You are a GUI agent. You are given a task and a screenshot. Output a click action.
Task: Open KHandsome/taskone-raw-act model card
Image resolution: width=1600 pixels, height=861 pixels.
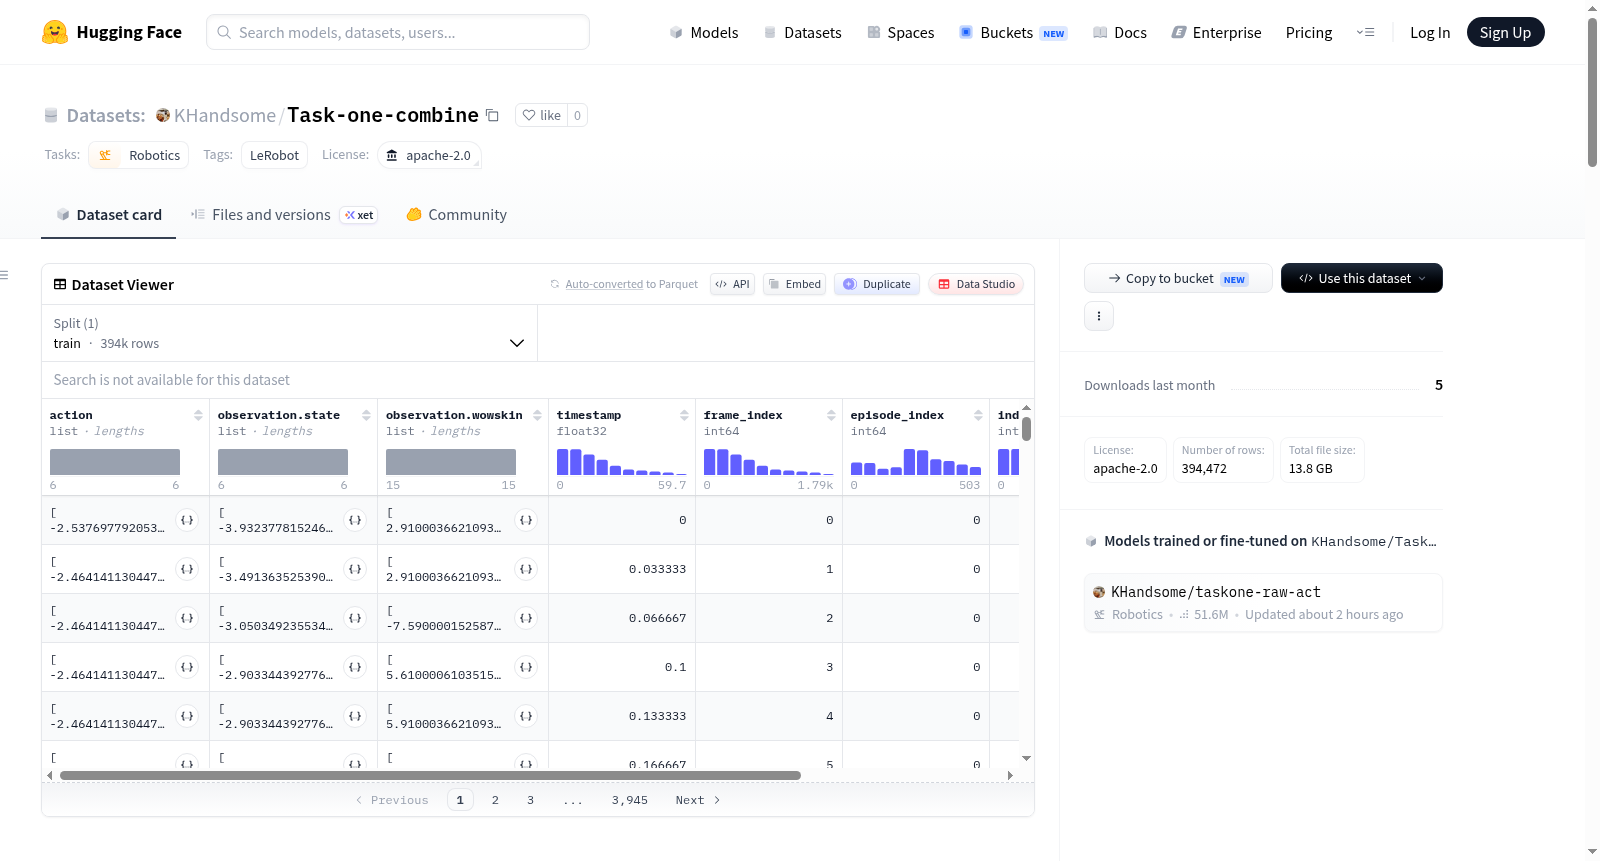pyautogui.click(x=1263, y=602)
